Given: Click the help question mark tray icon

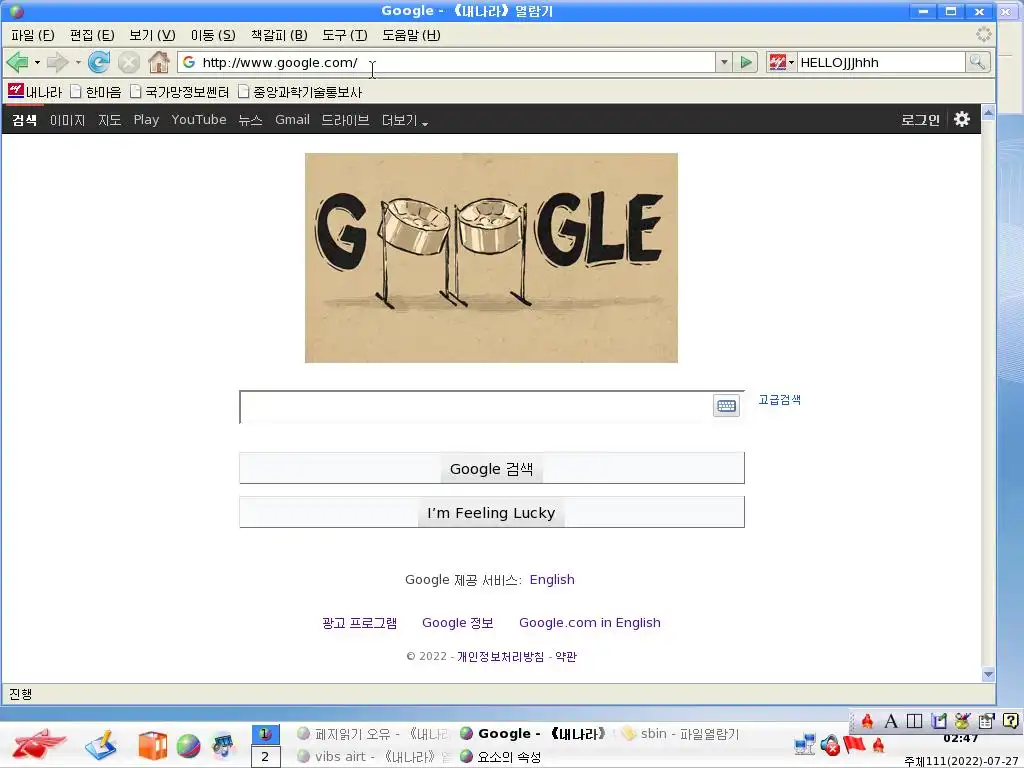Looking at the screenshot, I should (x=1010, y=721).
